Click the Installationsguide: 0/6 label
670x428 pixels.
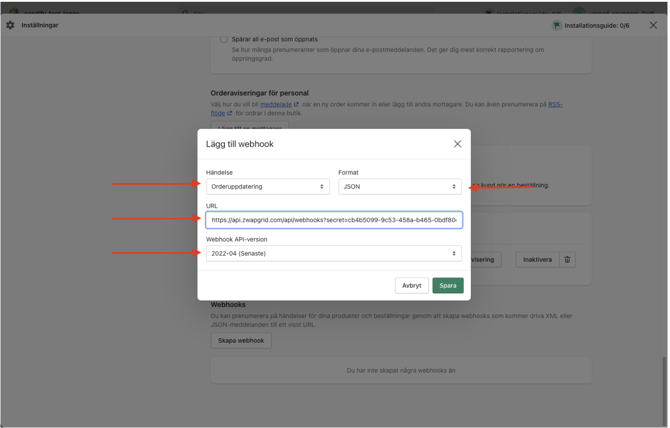click(597, 25)
